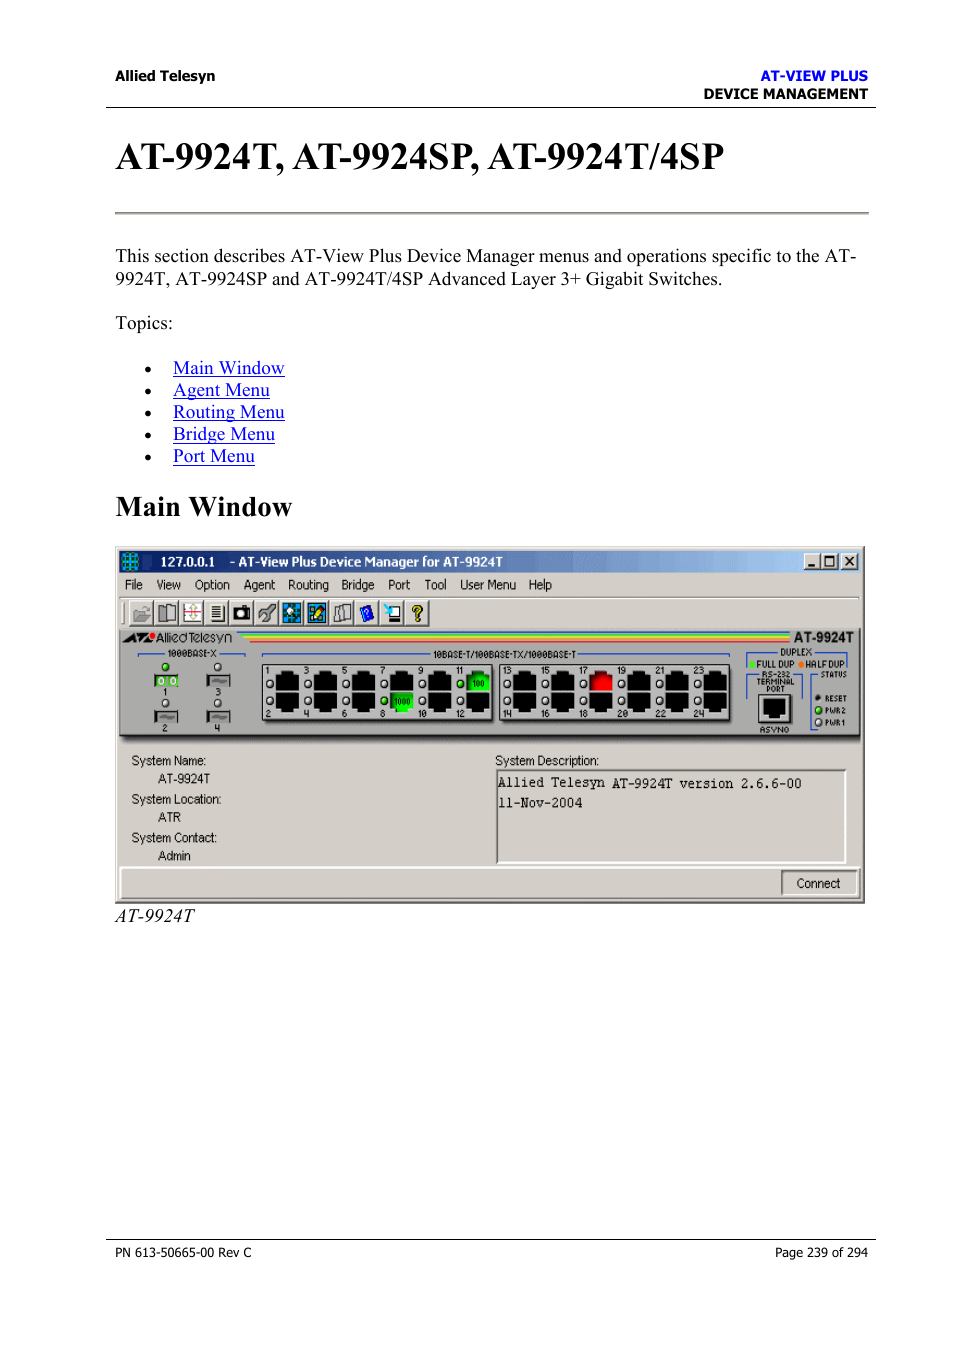The image size is (954, 1351).
Task: Select green port 11 showing 100
Action: coord(478,683)
